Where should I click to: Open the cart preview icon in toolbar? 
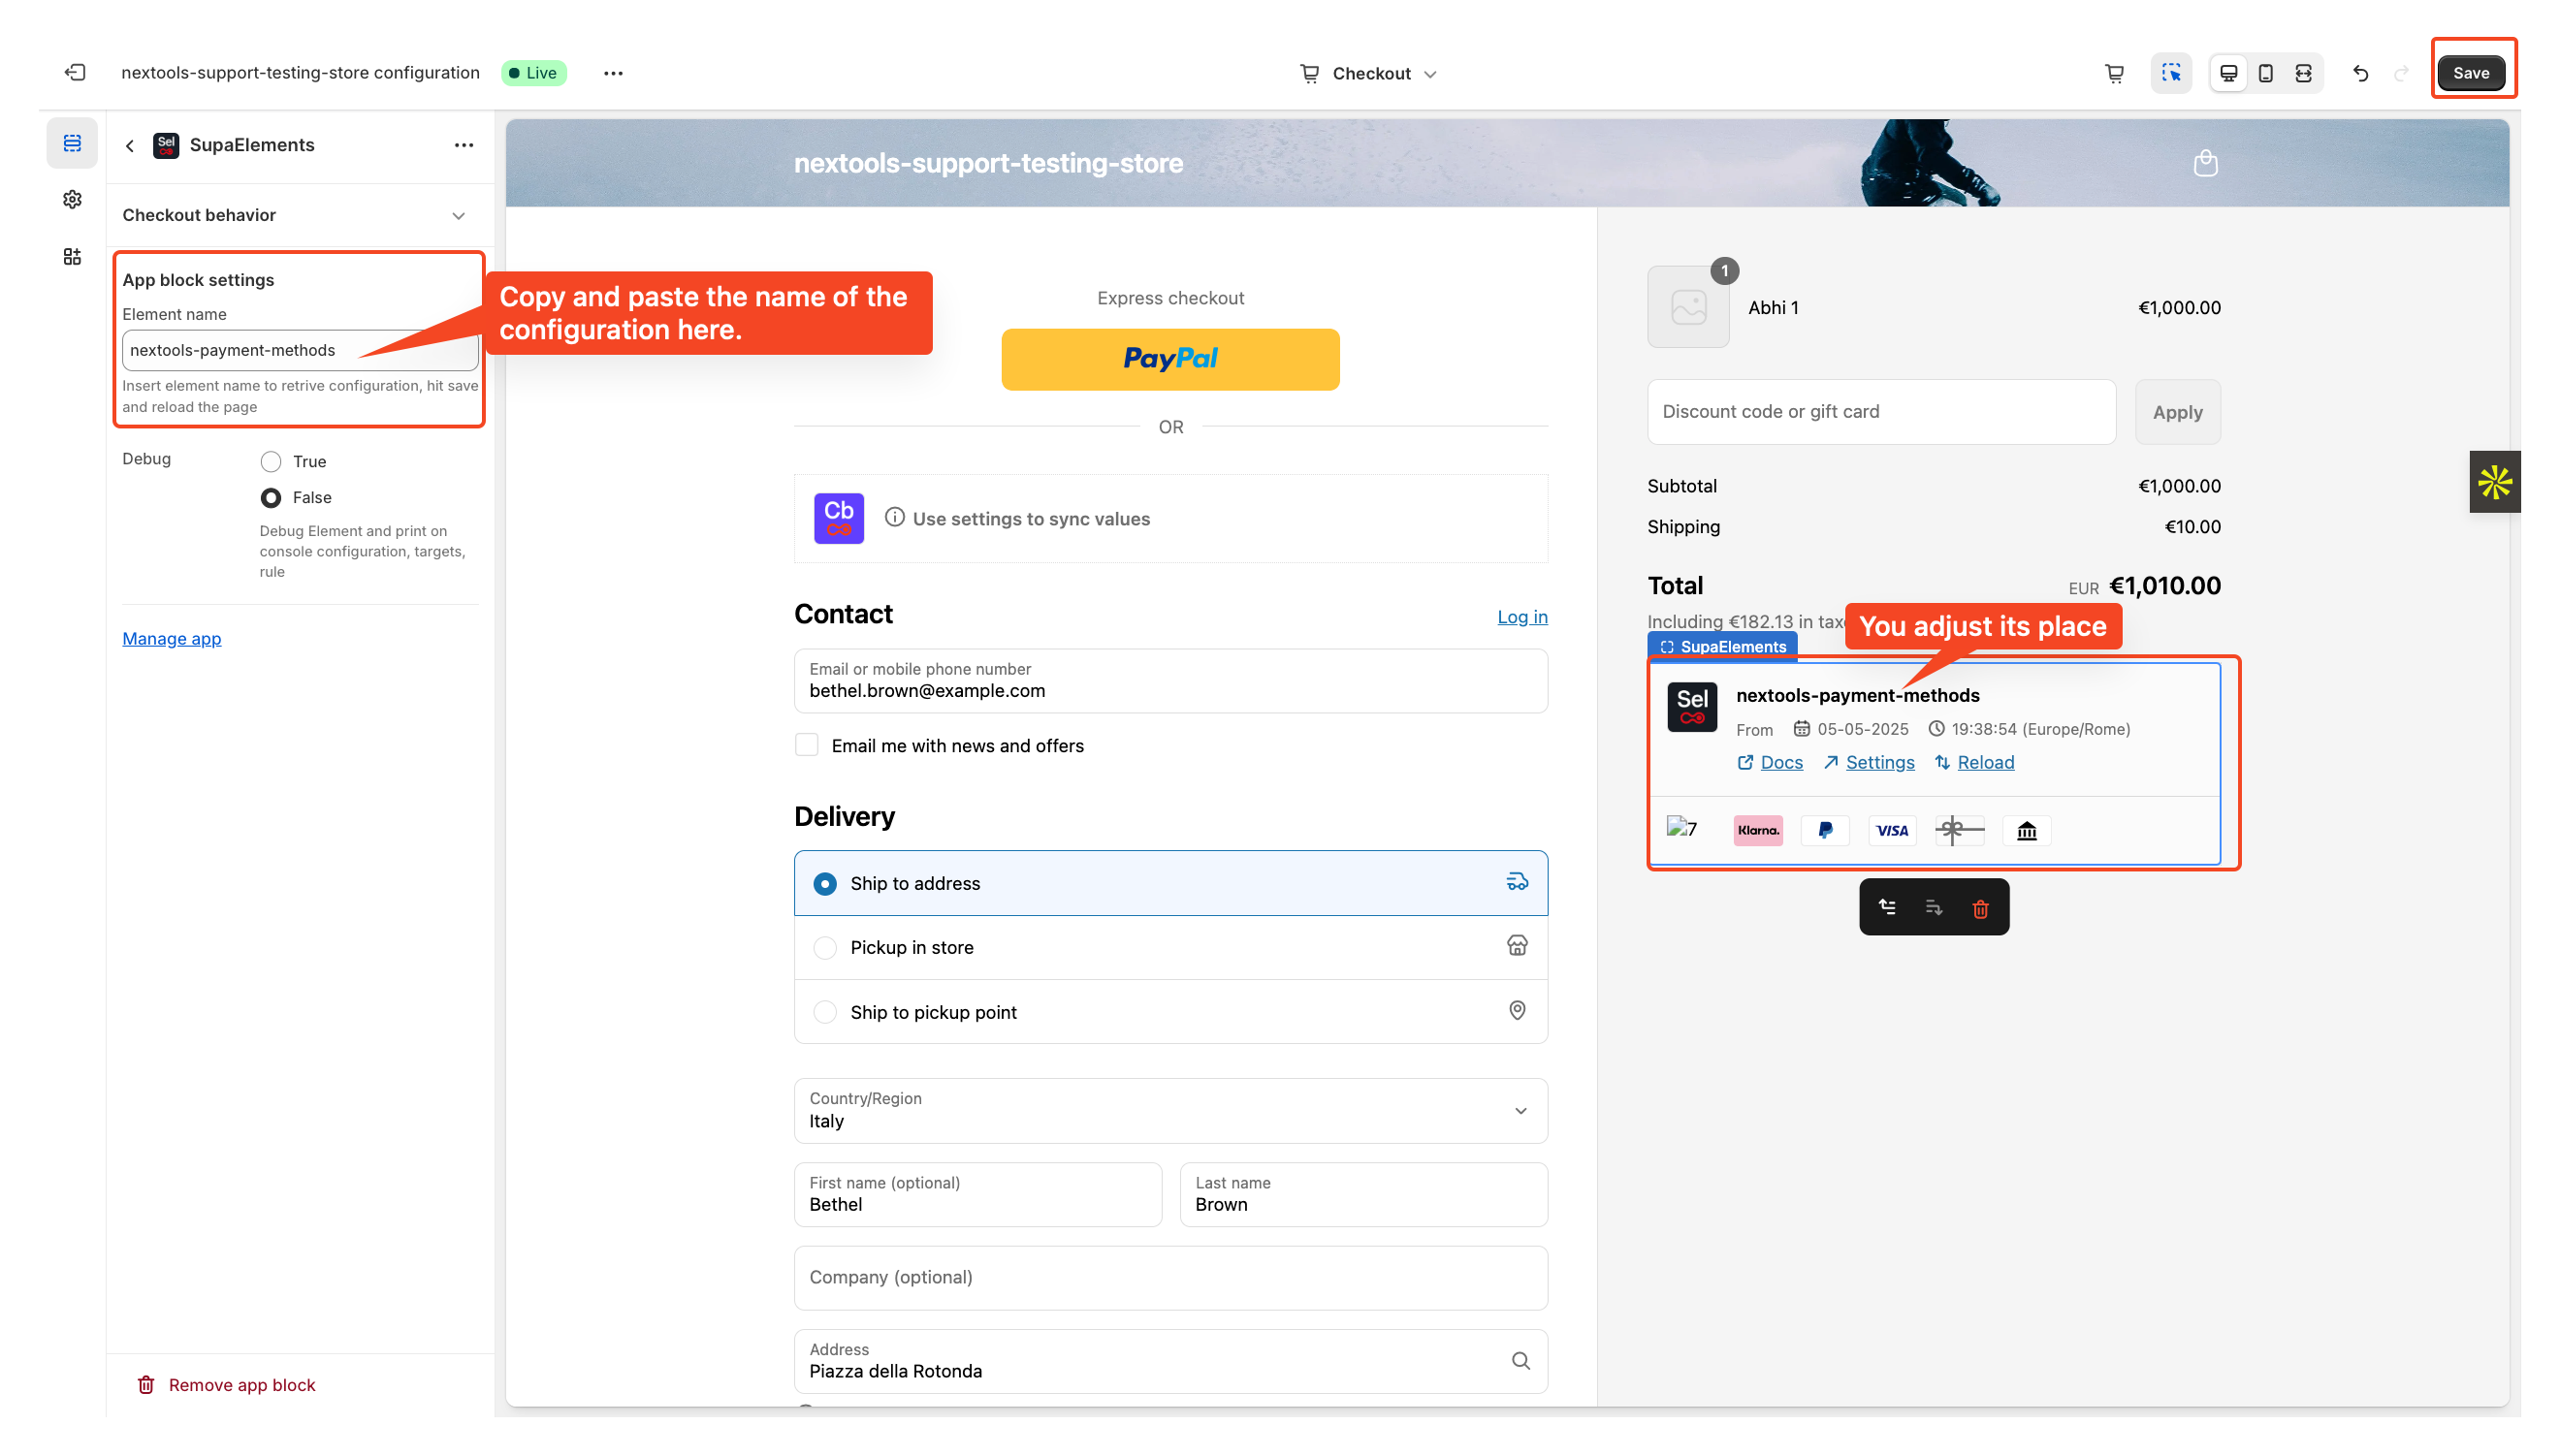(2114, 73)
